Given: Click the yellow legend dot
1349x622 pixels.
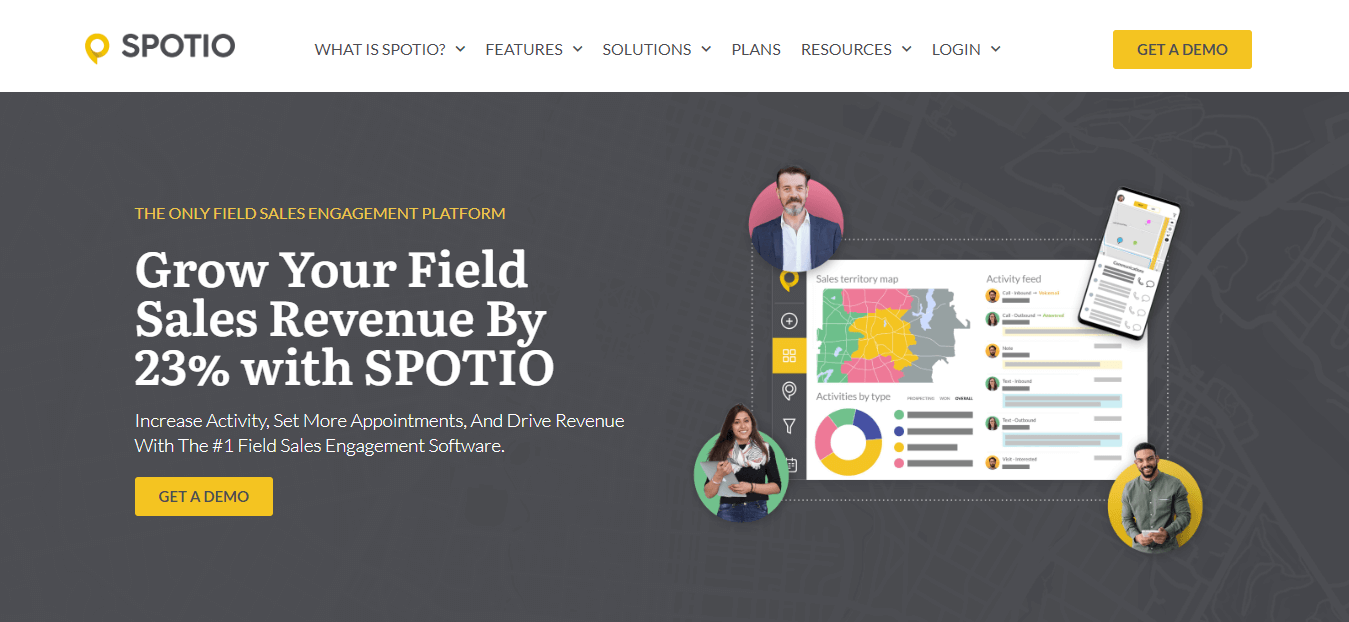Looking at the screenshot, I should click(898, 447).
